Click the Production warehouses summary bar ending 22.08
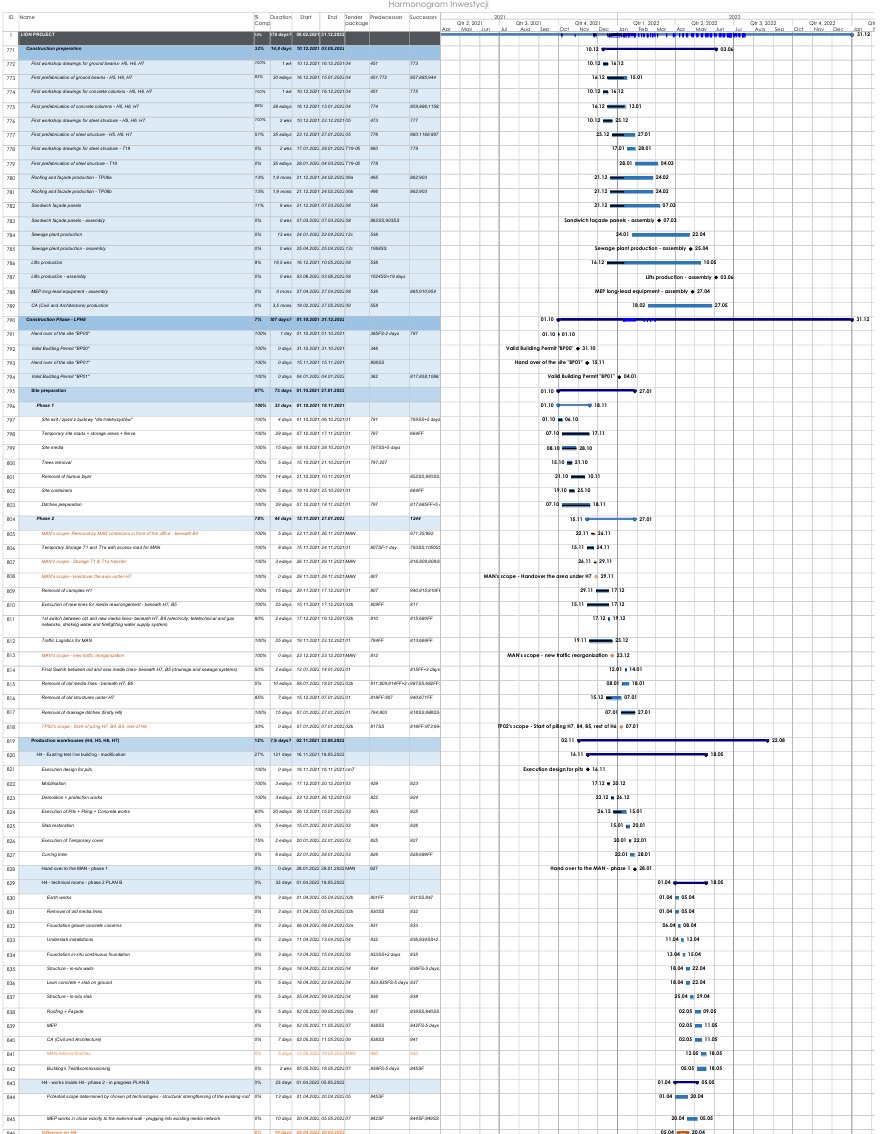 (x=672, y=741)
